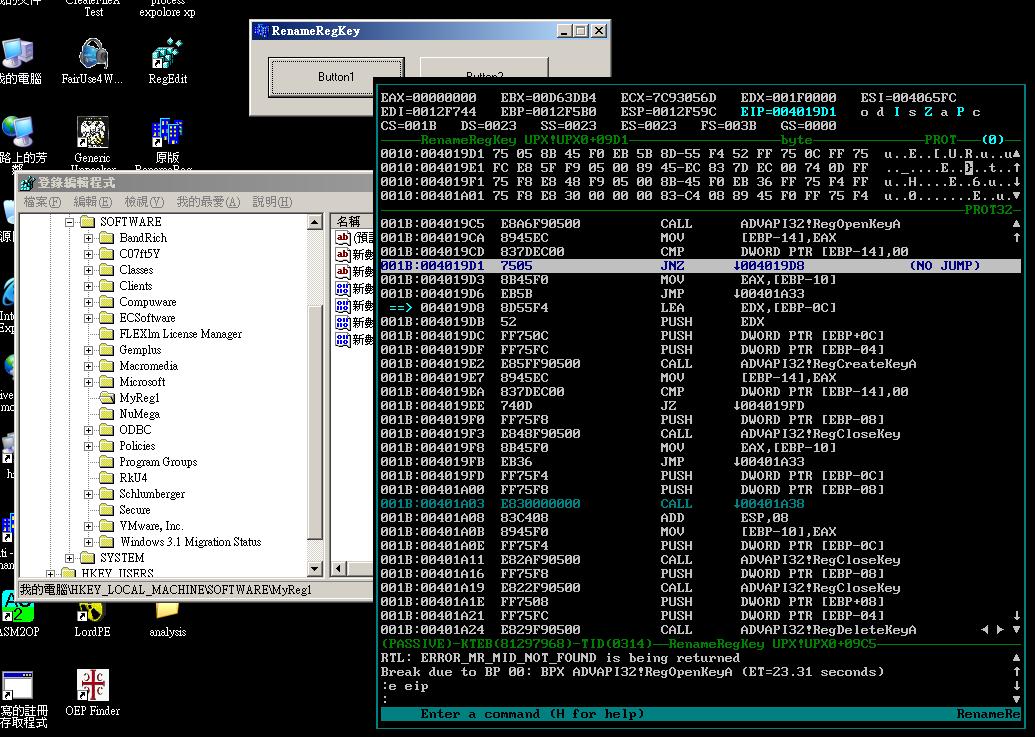Collapse the SOFTWARE registry branch
This screenshot has height=737, width=1035.
coord(70,222)
